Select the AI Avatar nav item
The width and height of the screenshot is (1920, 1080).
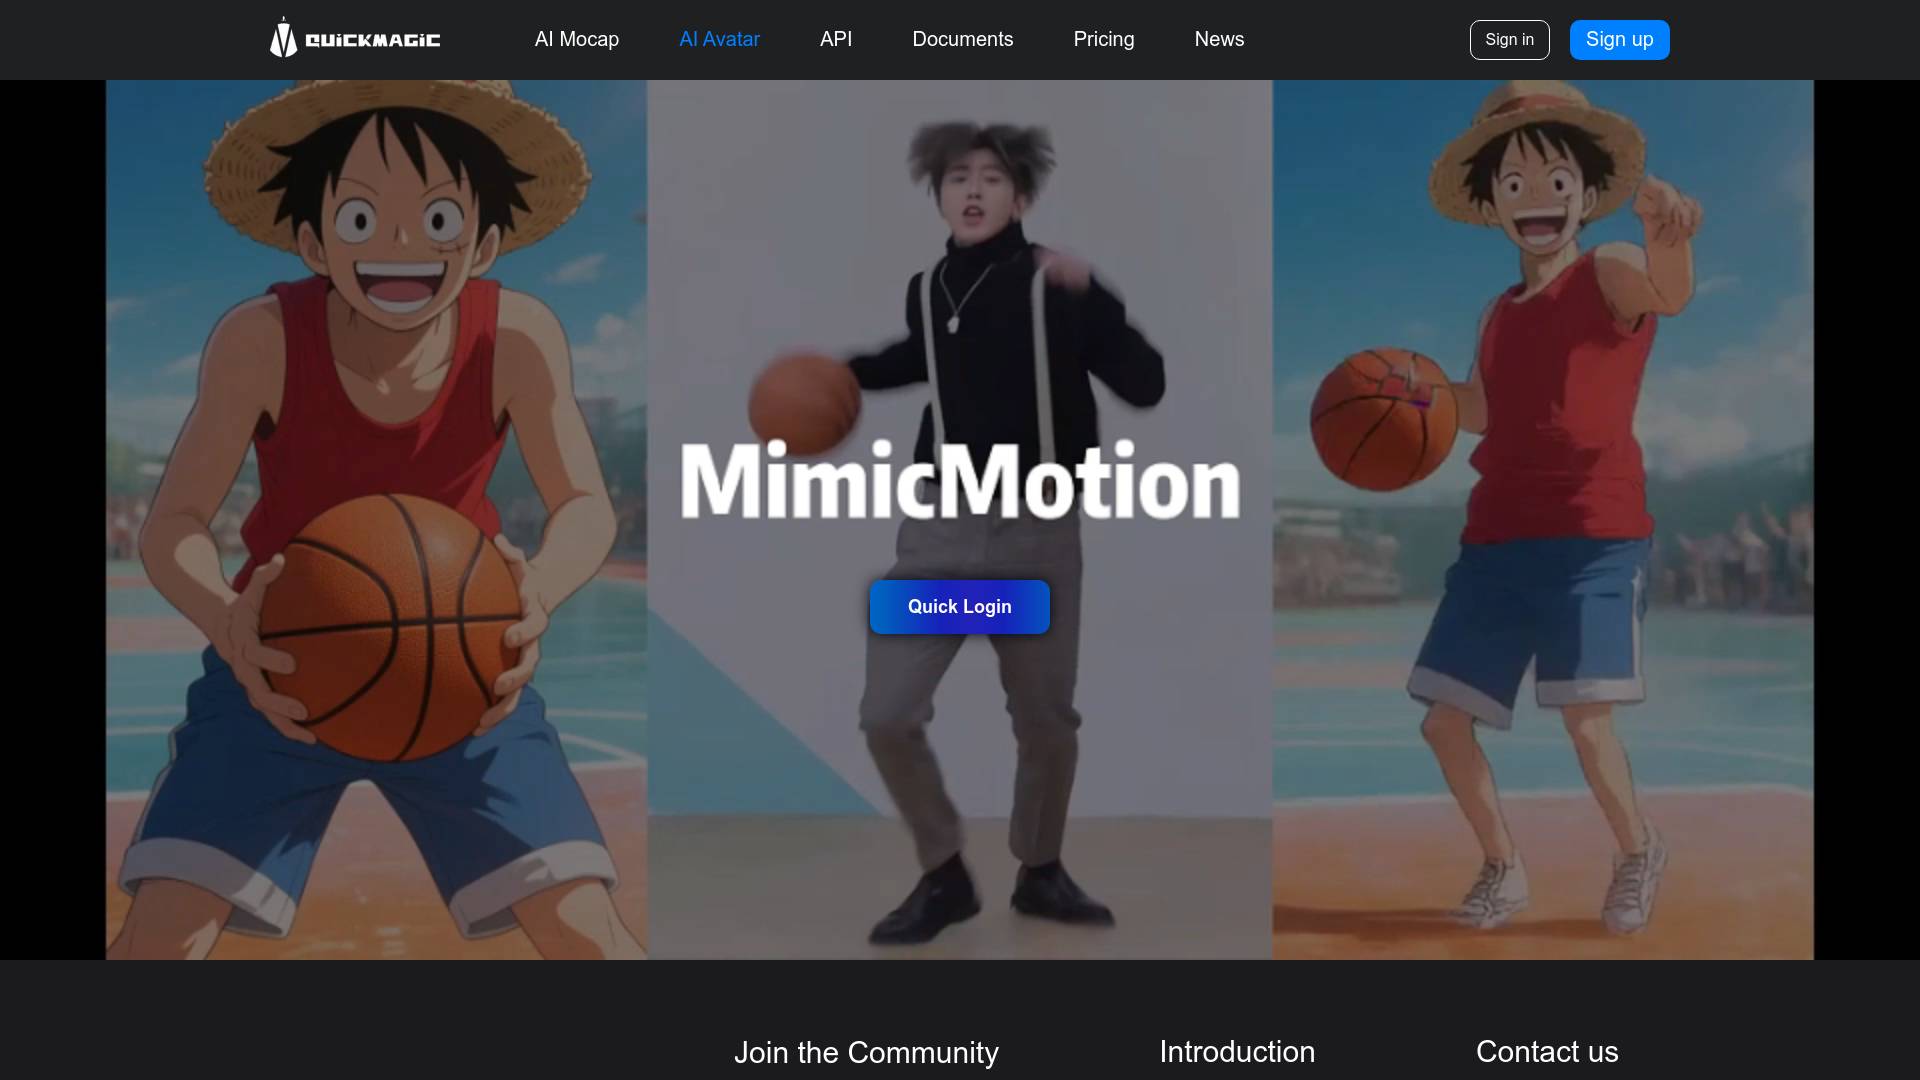click(719, 39)
